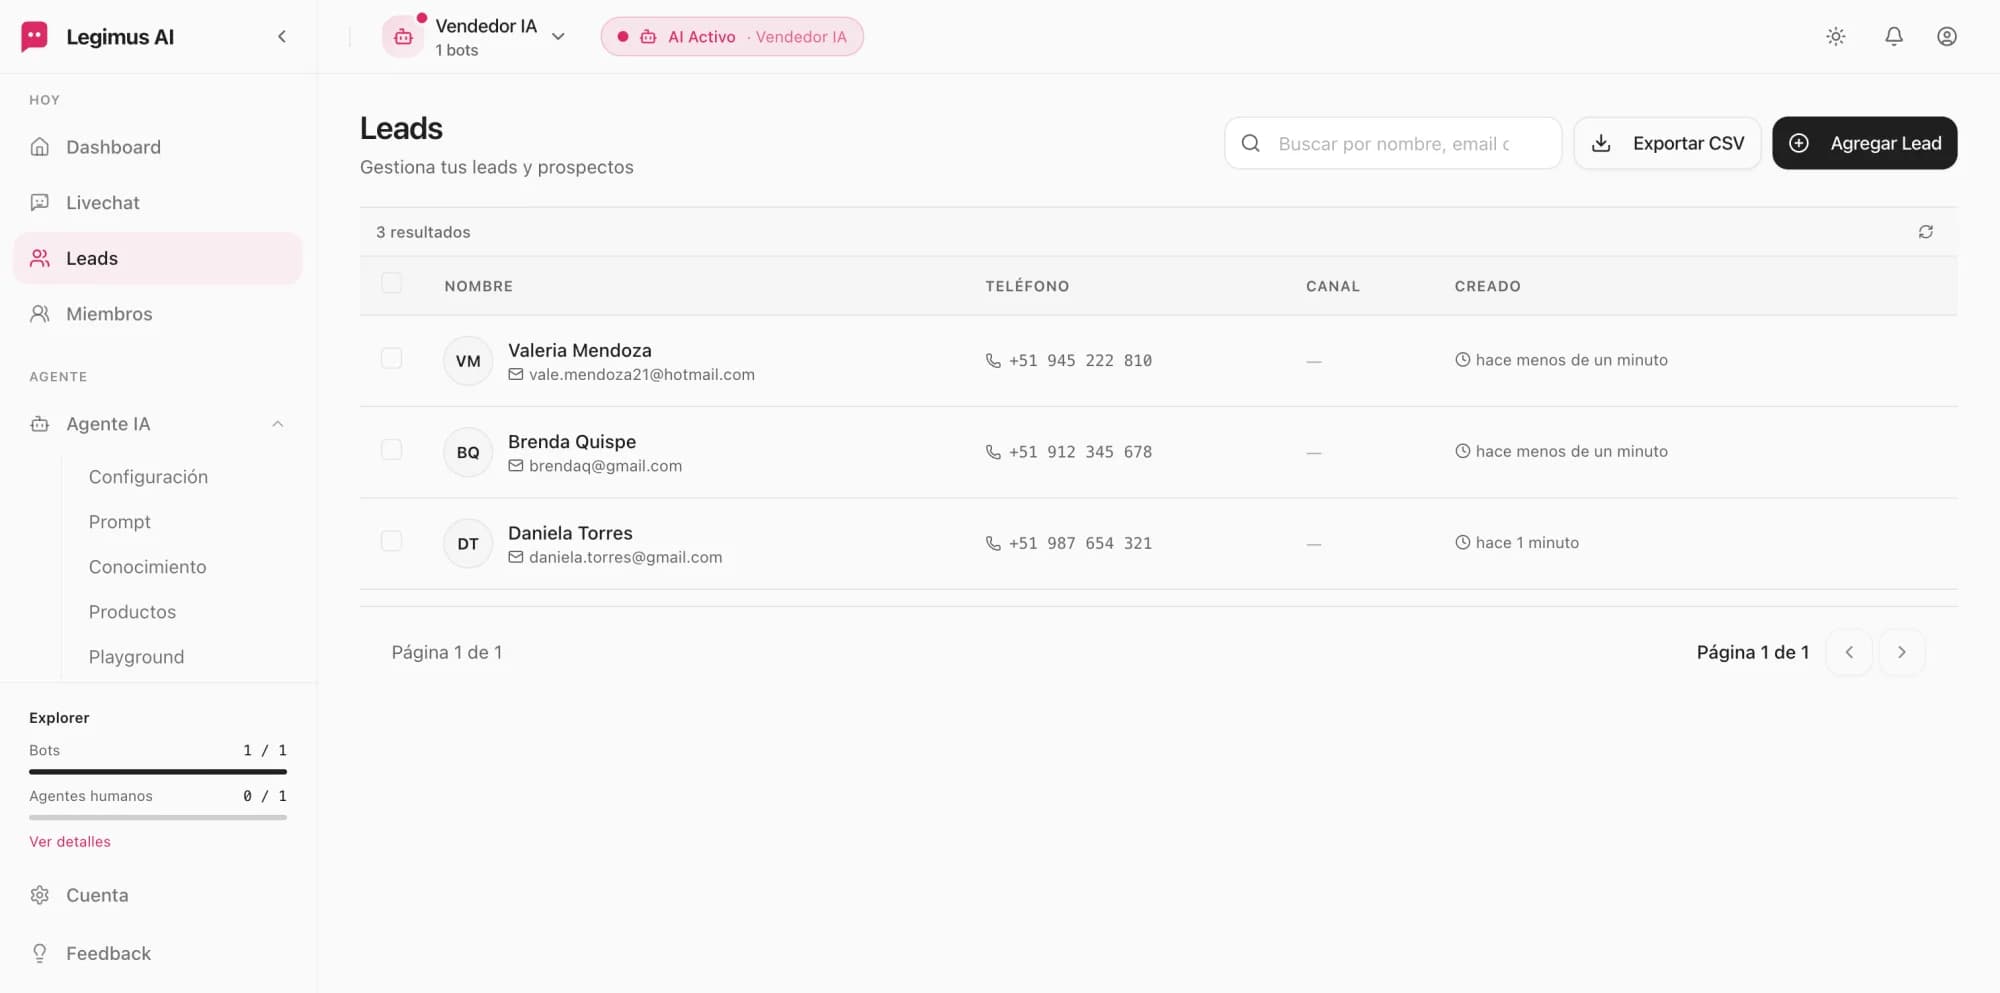Click phone number +51 945 222 810
The height and width of the screenshot is (993, 2000).
1080,360
